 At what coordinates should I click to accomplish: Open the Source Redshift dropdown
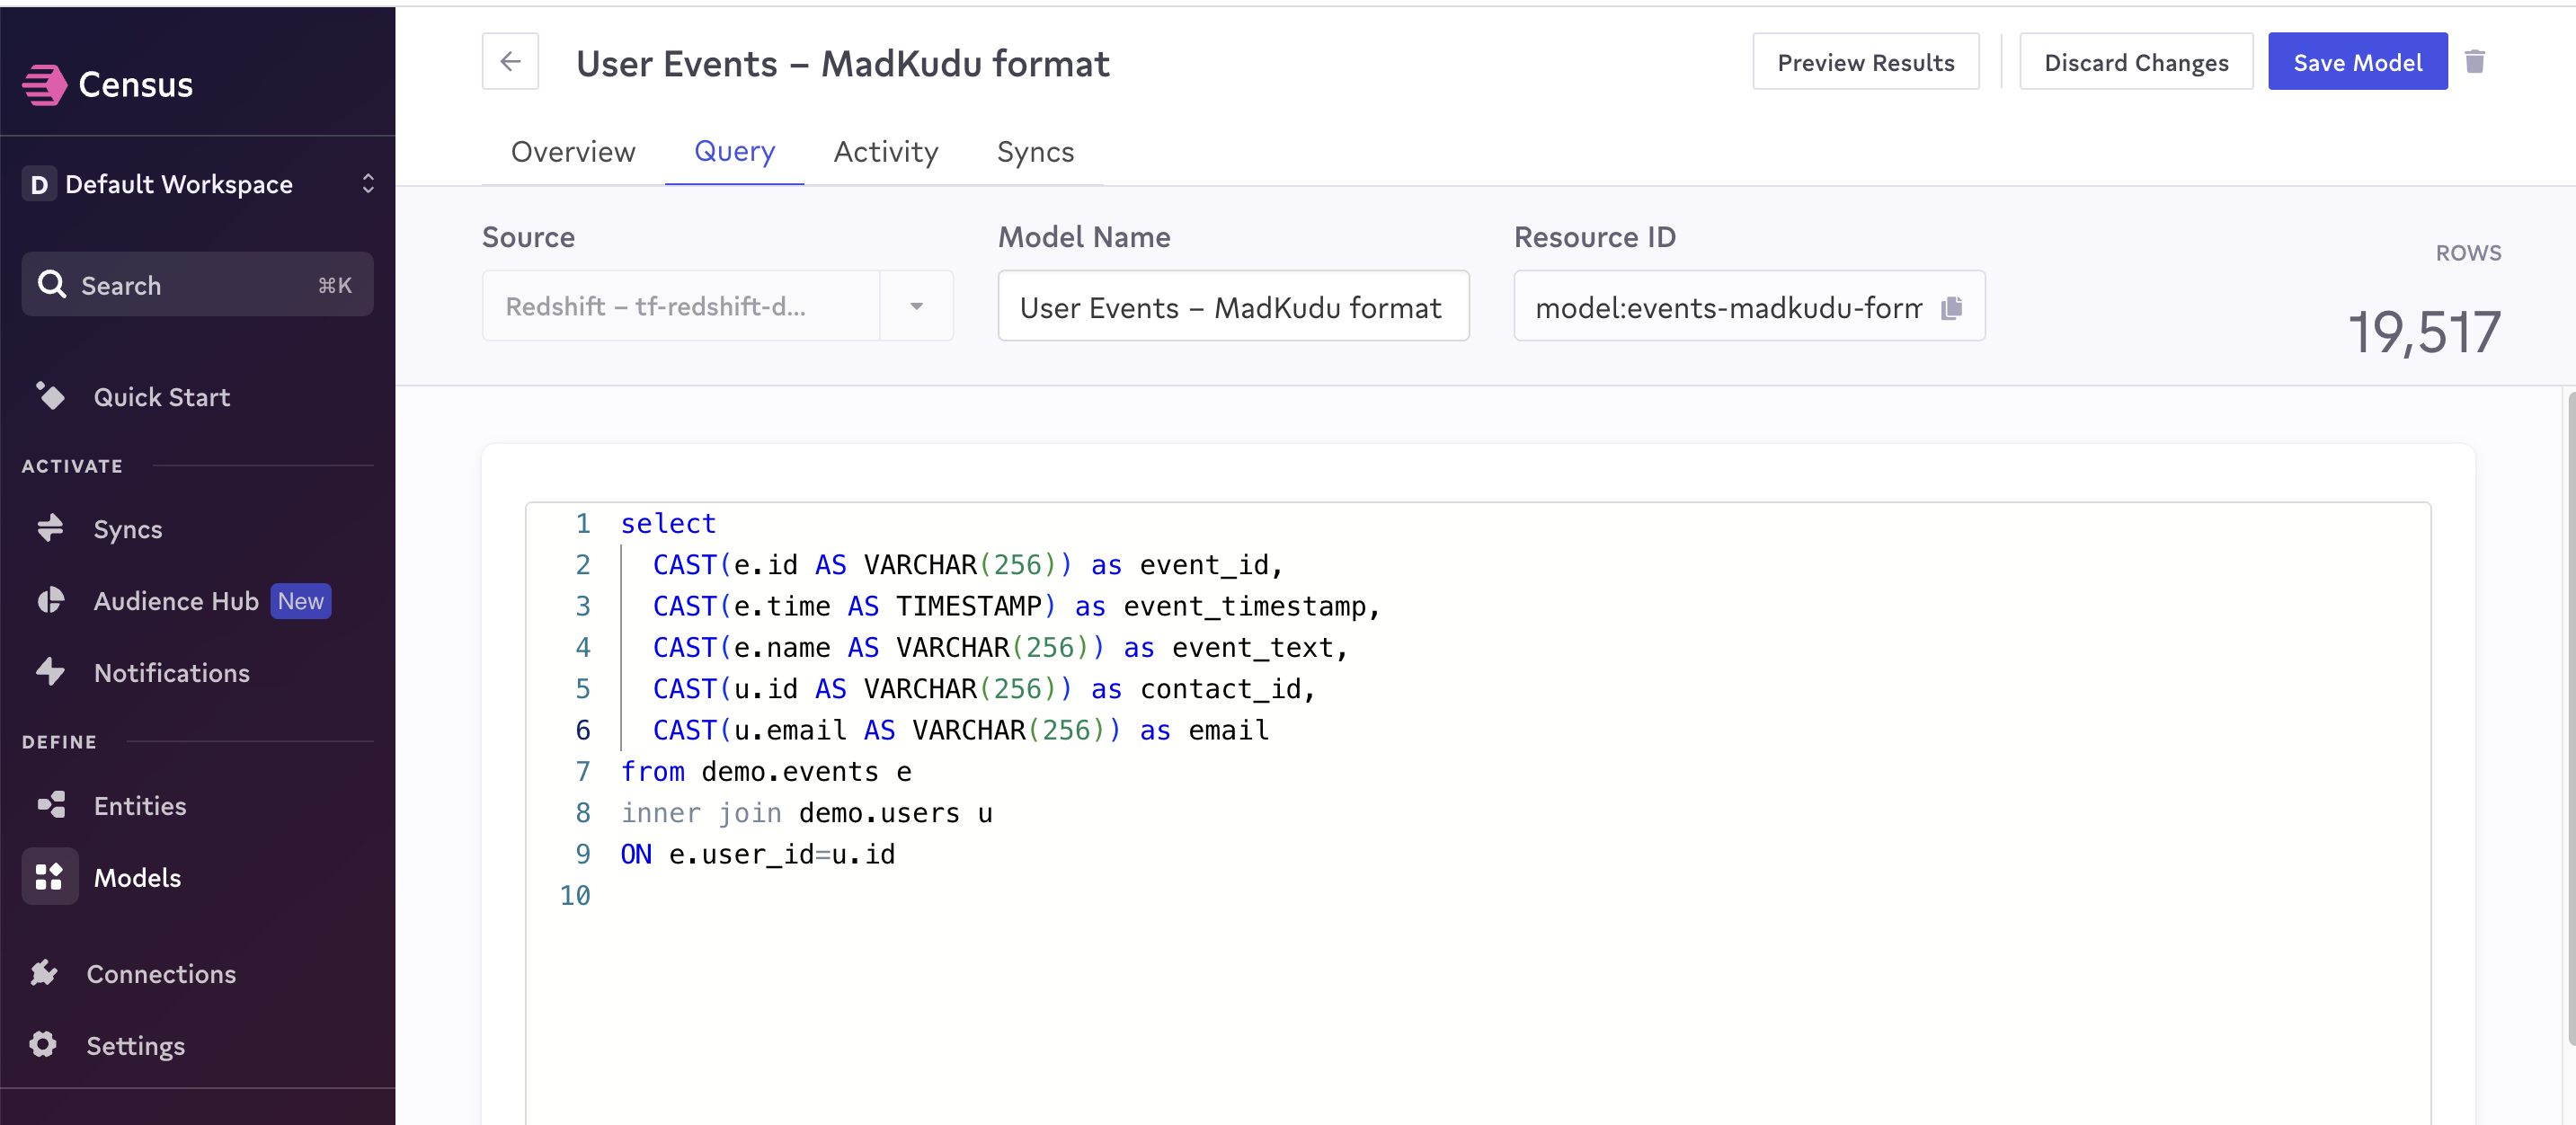717,306
